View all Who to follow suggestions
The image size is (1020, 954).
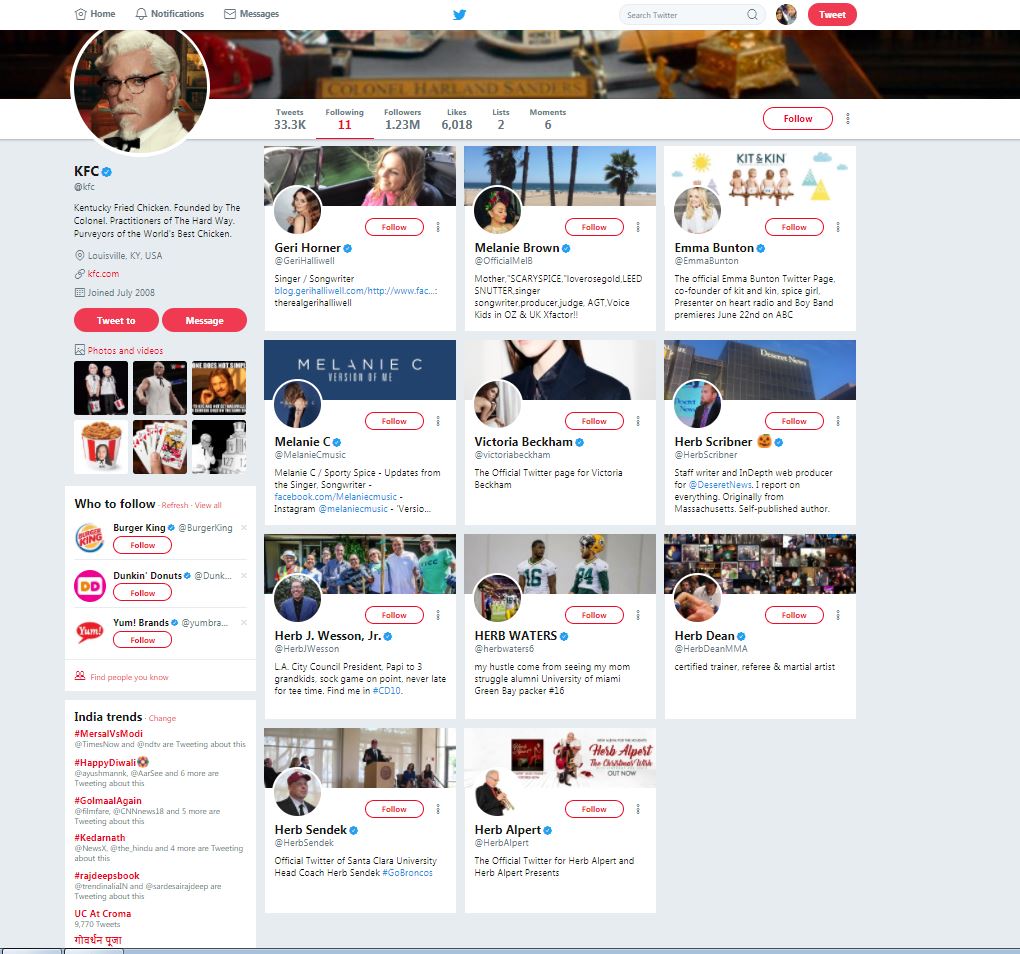coord(208,505)
